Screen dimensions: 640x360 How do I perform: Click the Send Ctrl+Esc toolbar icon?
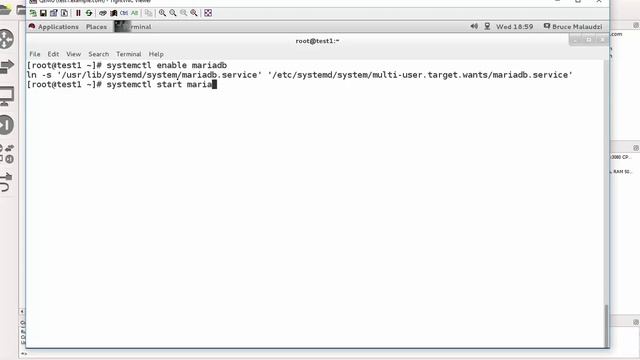(113, 13)
